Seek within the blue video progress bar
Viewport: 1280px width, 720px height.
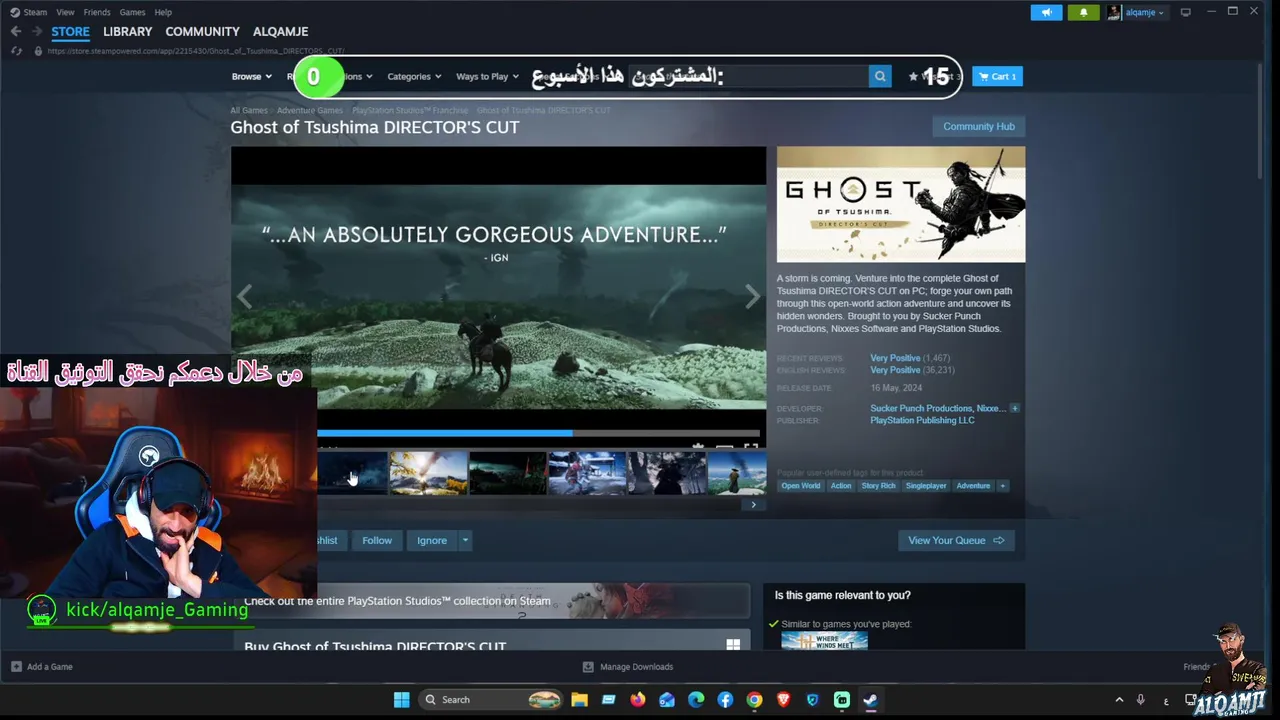pos(539,433)
